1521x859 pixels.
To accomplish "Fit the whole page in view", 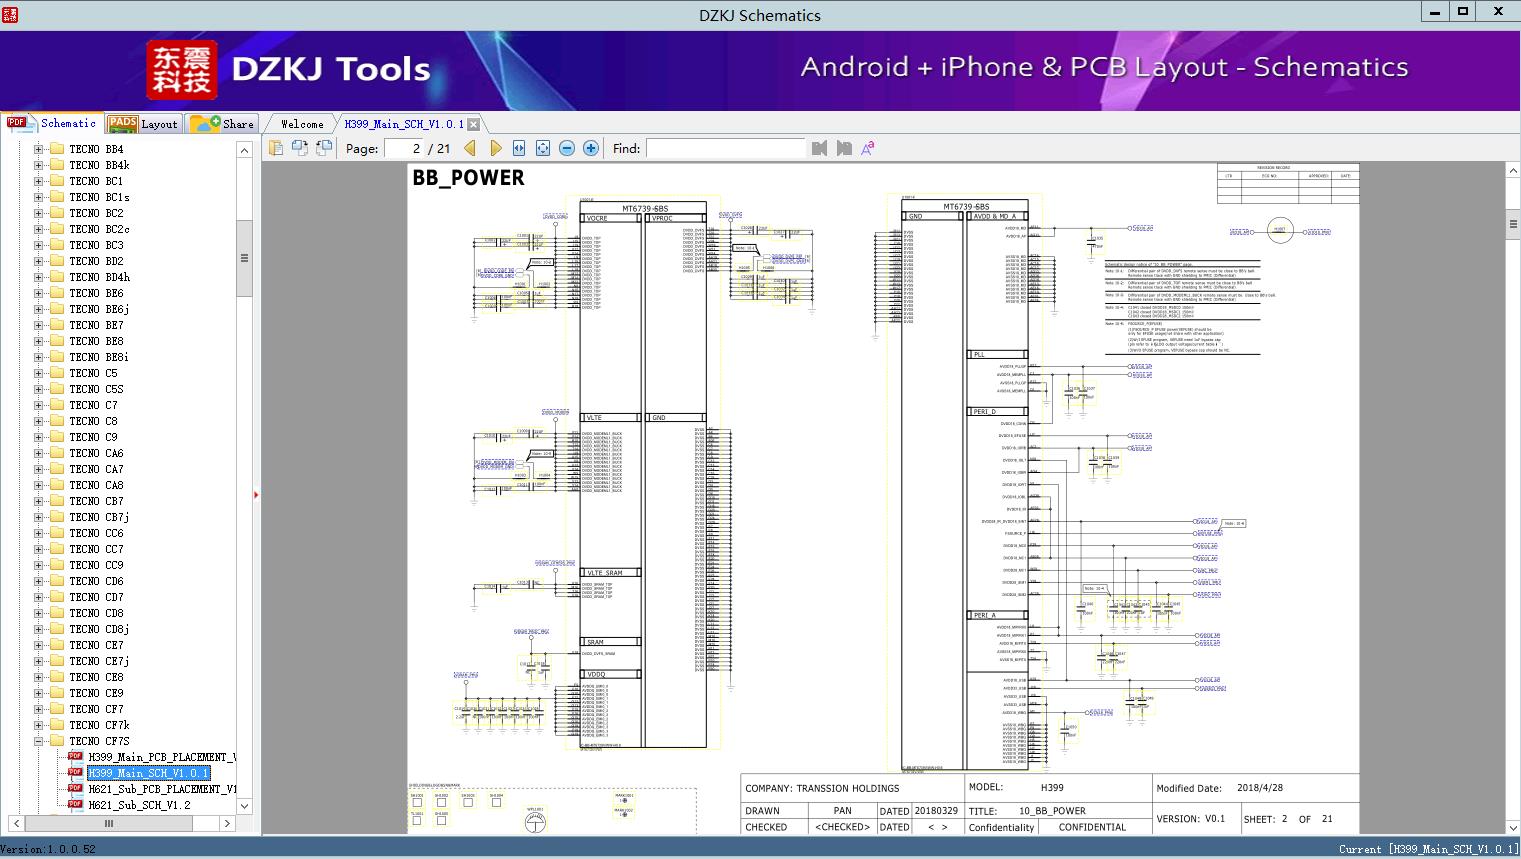I will (x=543, y=148).
